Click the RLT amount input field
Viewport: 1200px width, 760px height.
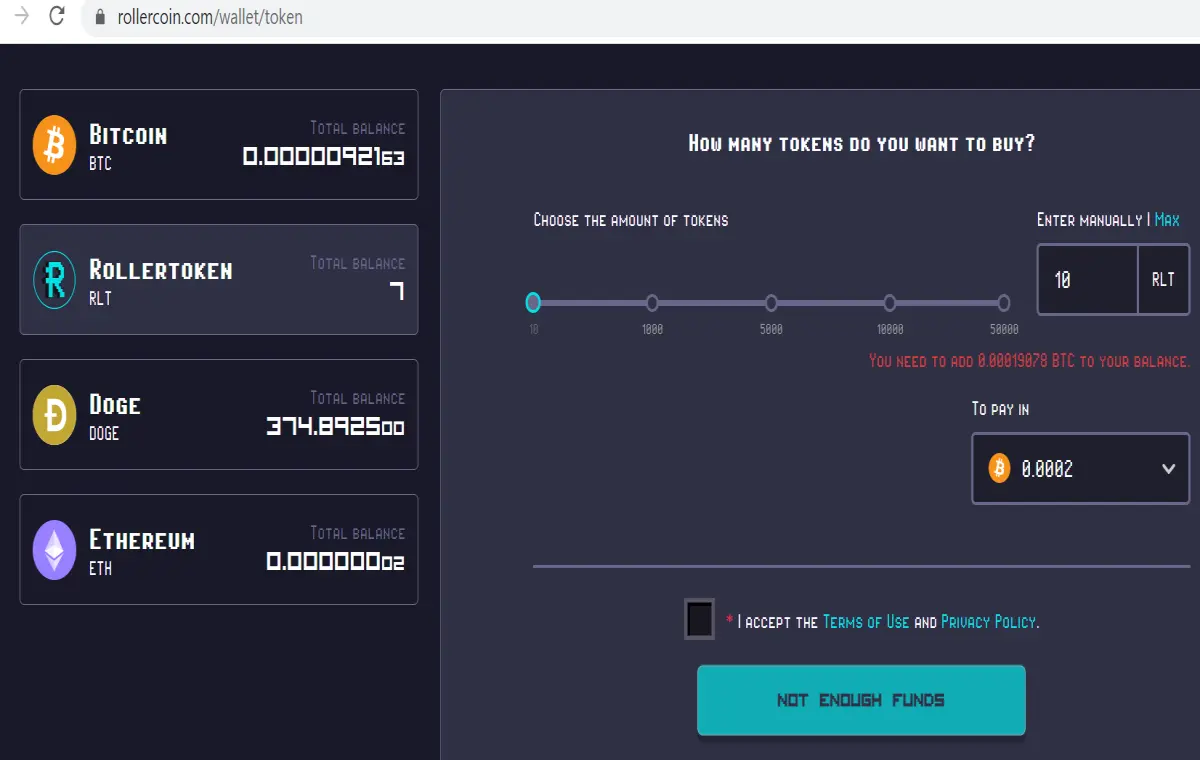tap(1088, 280)
